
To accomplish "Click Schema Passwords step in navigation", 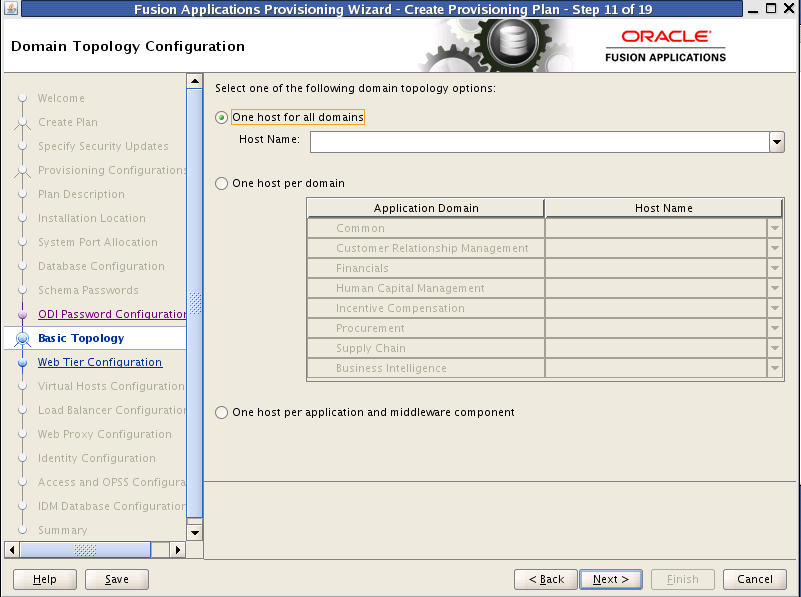I will [x=88, y=290].
